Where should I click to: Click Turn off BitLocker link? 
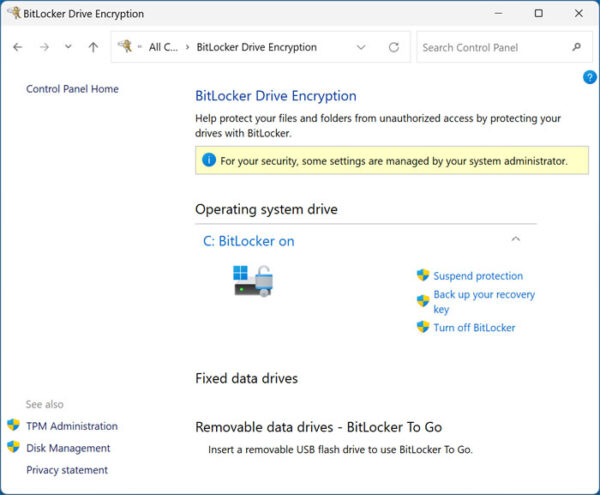pyautogui.click(x=474, y=327)
